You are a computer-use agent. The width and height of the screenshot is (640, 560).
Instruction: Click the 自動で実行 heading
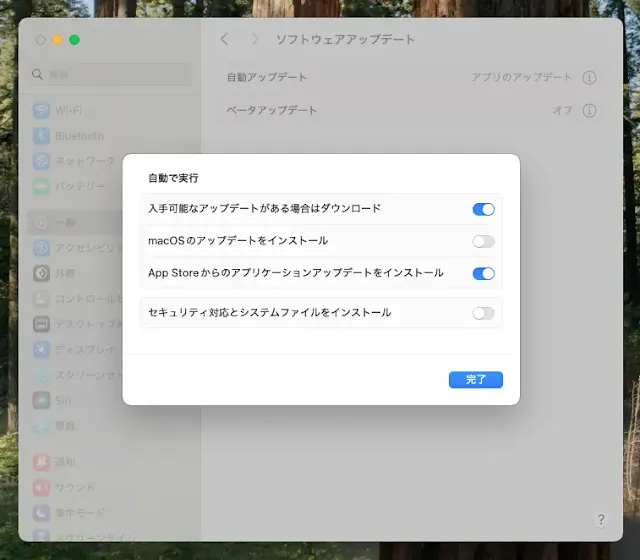[x=173, y=178]
